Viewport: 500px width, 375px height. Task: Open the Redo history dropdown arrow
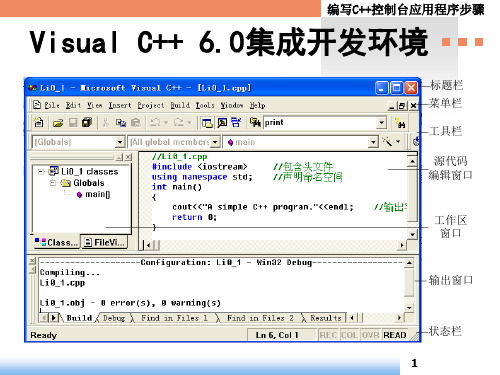[189, 123]
